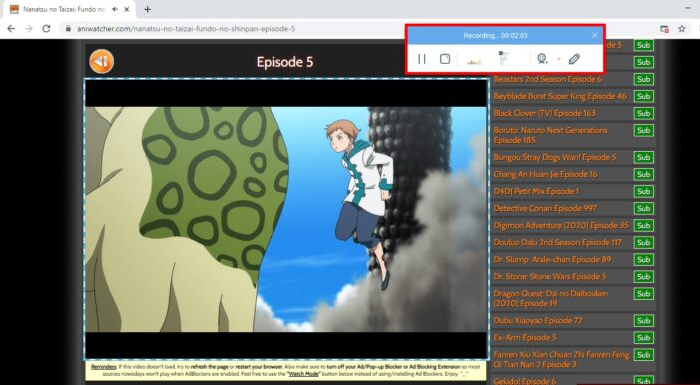Click Sub badge next to Dr. Slump
Viewport: 700px width, 385px height.
coord(643,259)
